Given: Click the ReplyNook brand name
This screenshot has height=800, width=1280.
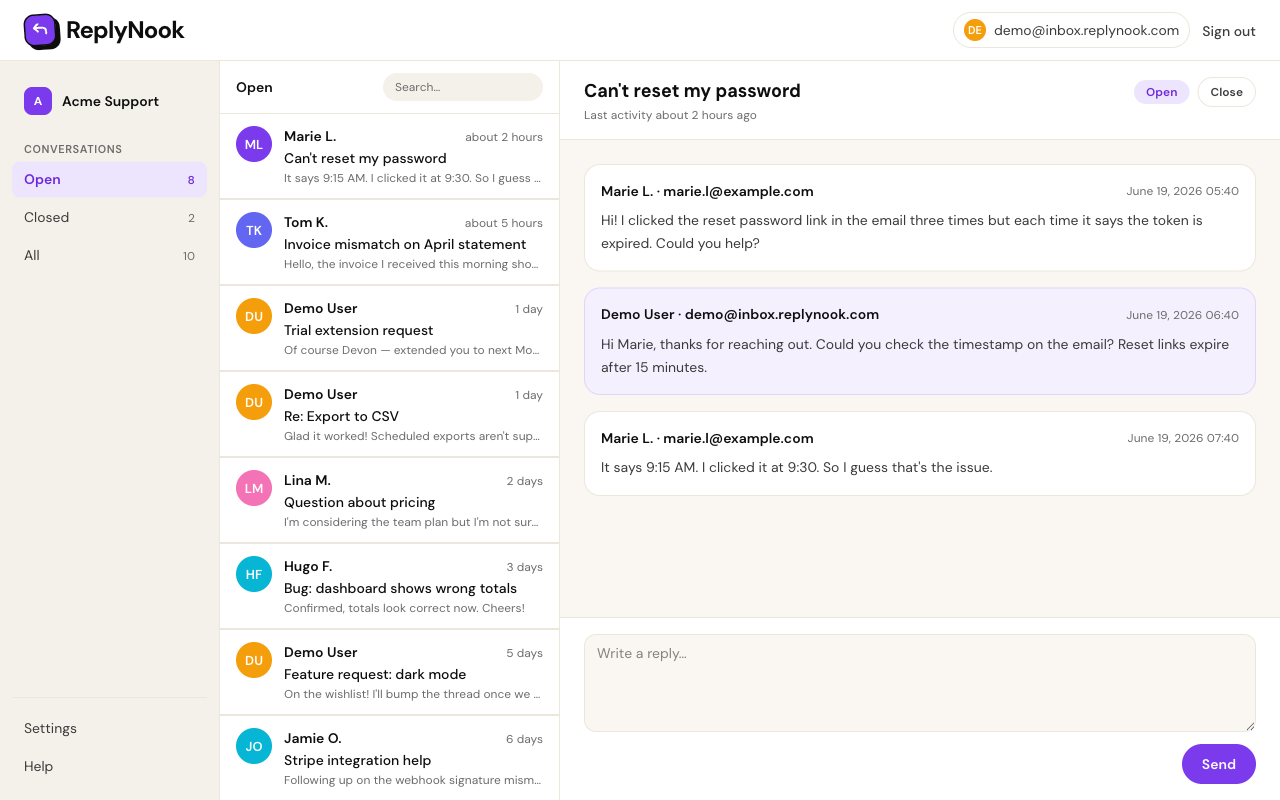Looking at the screenshot, I should pyautogui.click(x=125, y=31).
